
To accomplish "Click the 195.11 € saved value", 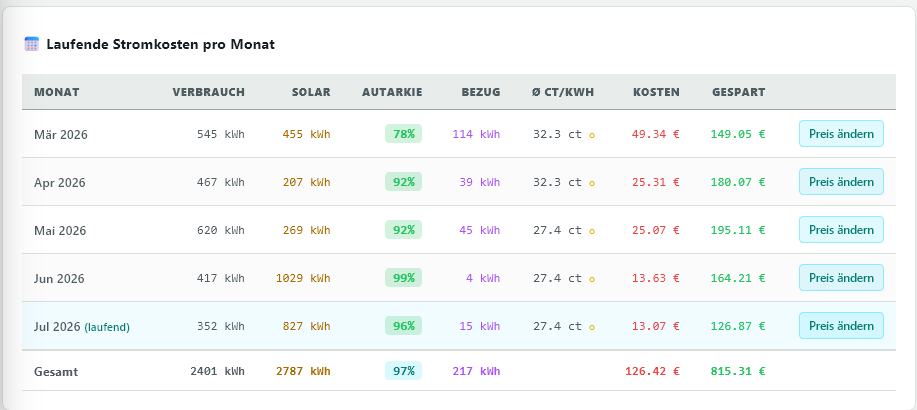I will 738,230.
